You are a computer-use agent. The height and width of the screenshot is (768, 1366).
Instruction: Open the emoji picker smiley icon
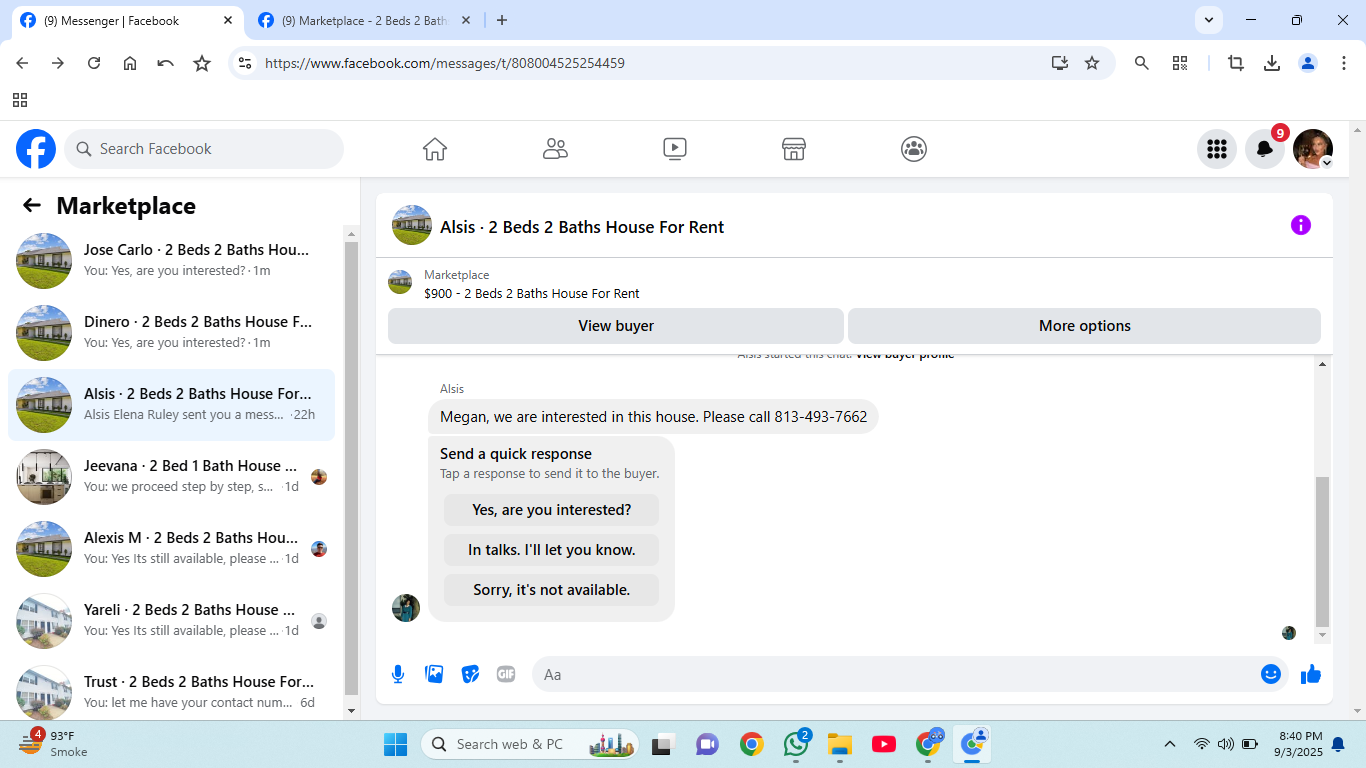tap(1271, 674)
